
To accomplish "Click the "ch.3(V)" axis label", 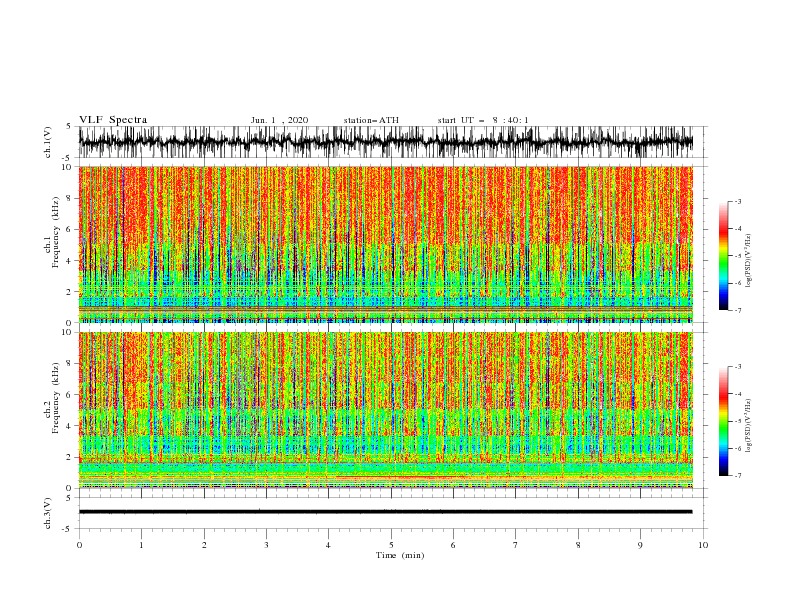I will coord(48,513).
